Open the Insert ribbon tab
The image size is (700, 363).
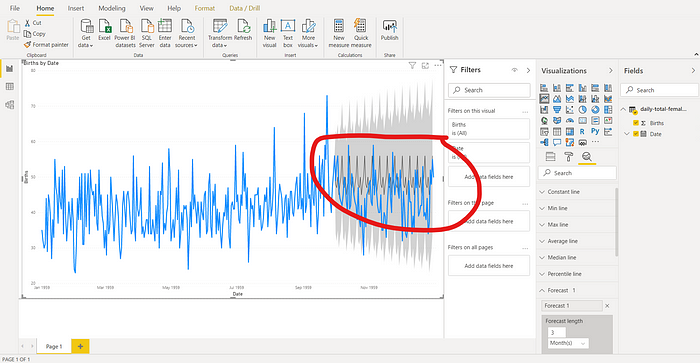pos(76,8)
